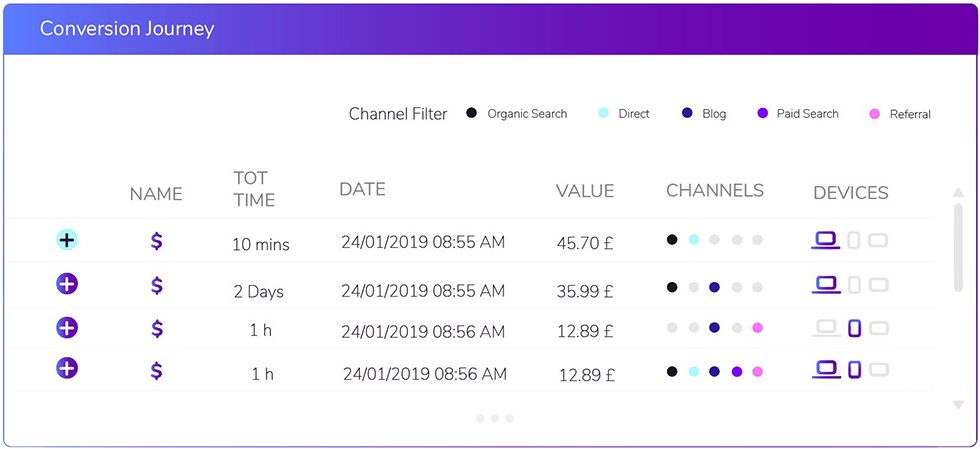
Task: Click the Blog filter label
Action: [714, 114]
